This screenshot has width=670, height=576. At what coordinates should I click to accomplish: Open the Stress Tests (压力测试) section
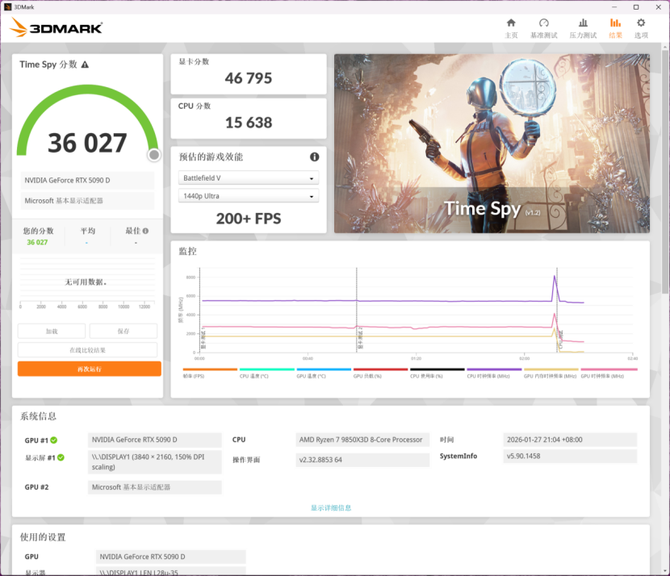(x=582, y=27)
